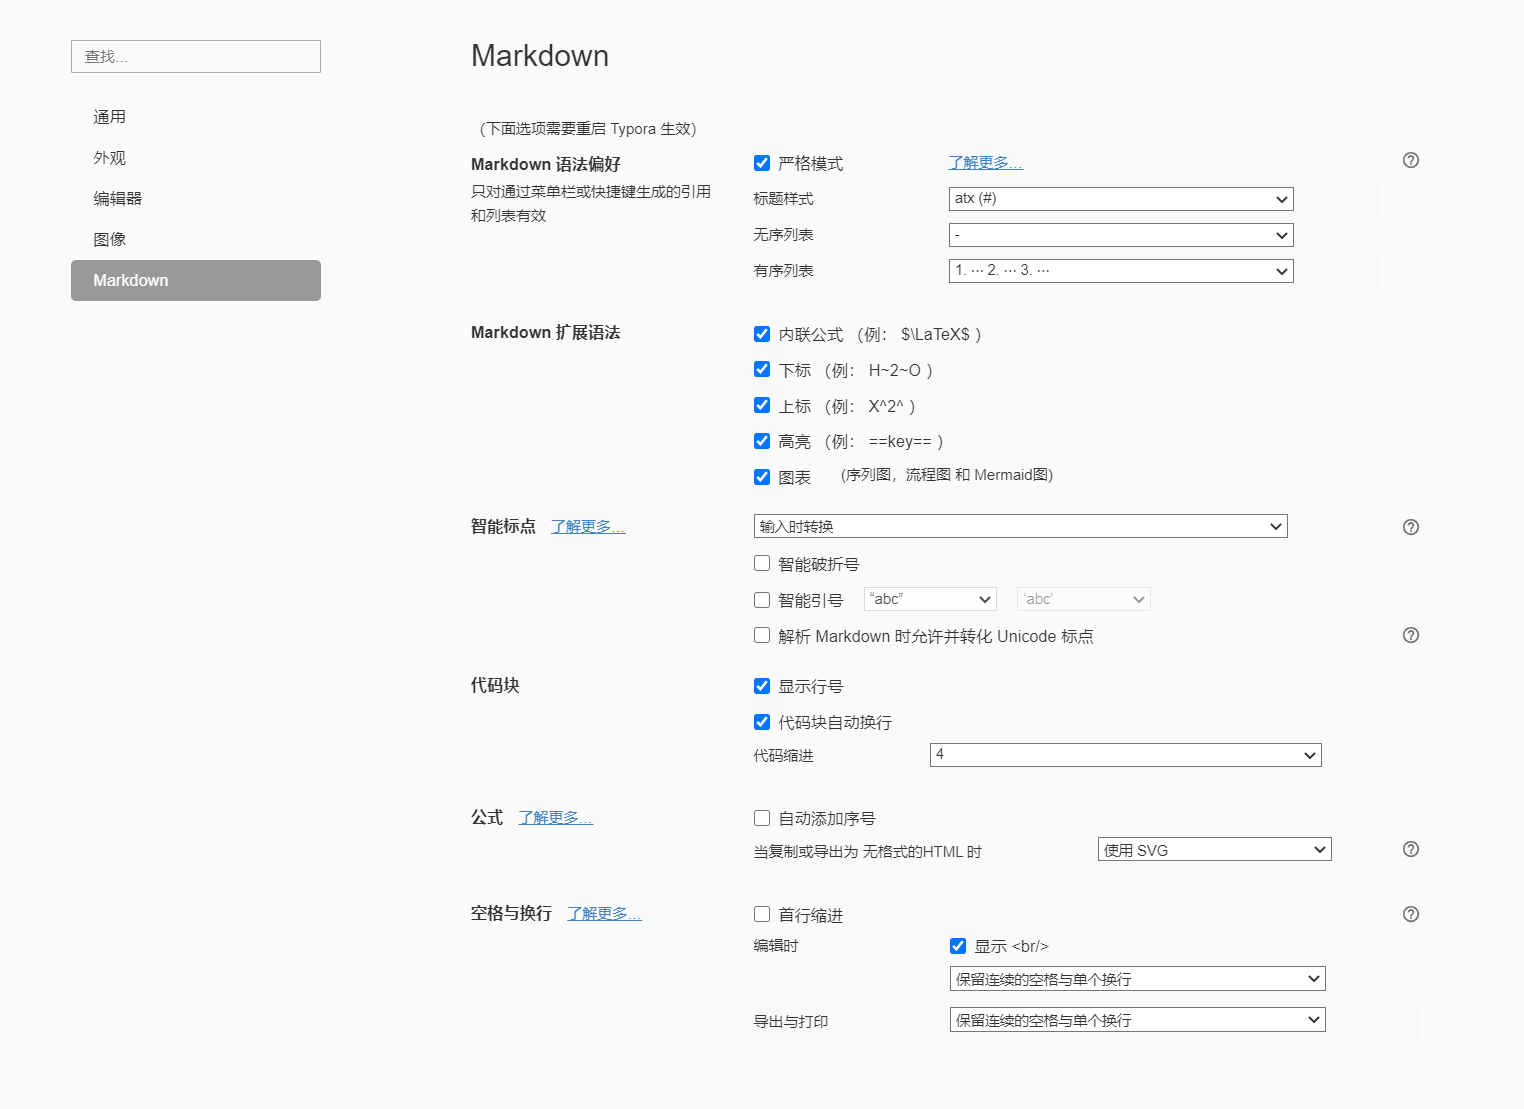Open the 输入时转换 dropdown
The width and height of the screenshot is (1524, 1109).
pyautogui.click(x=1020, y=526)
